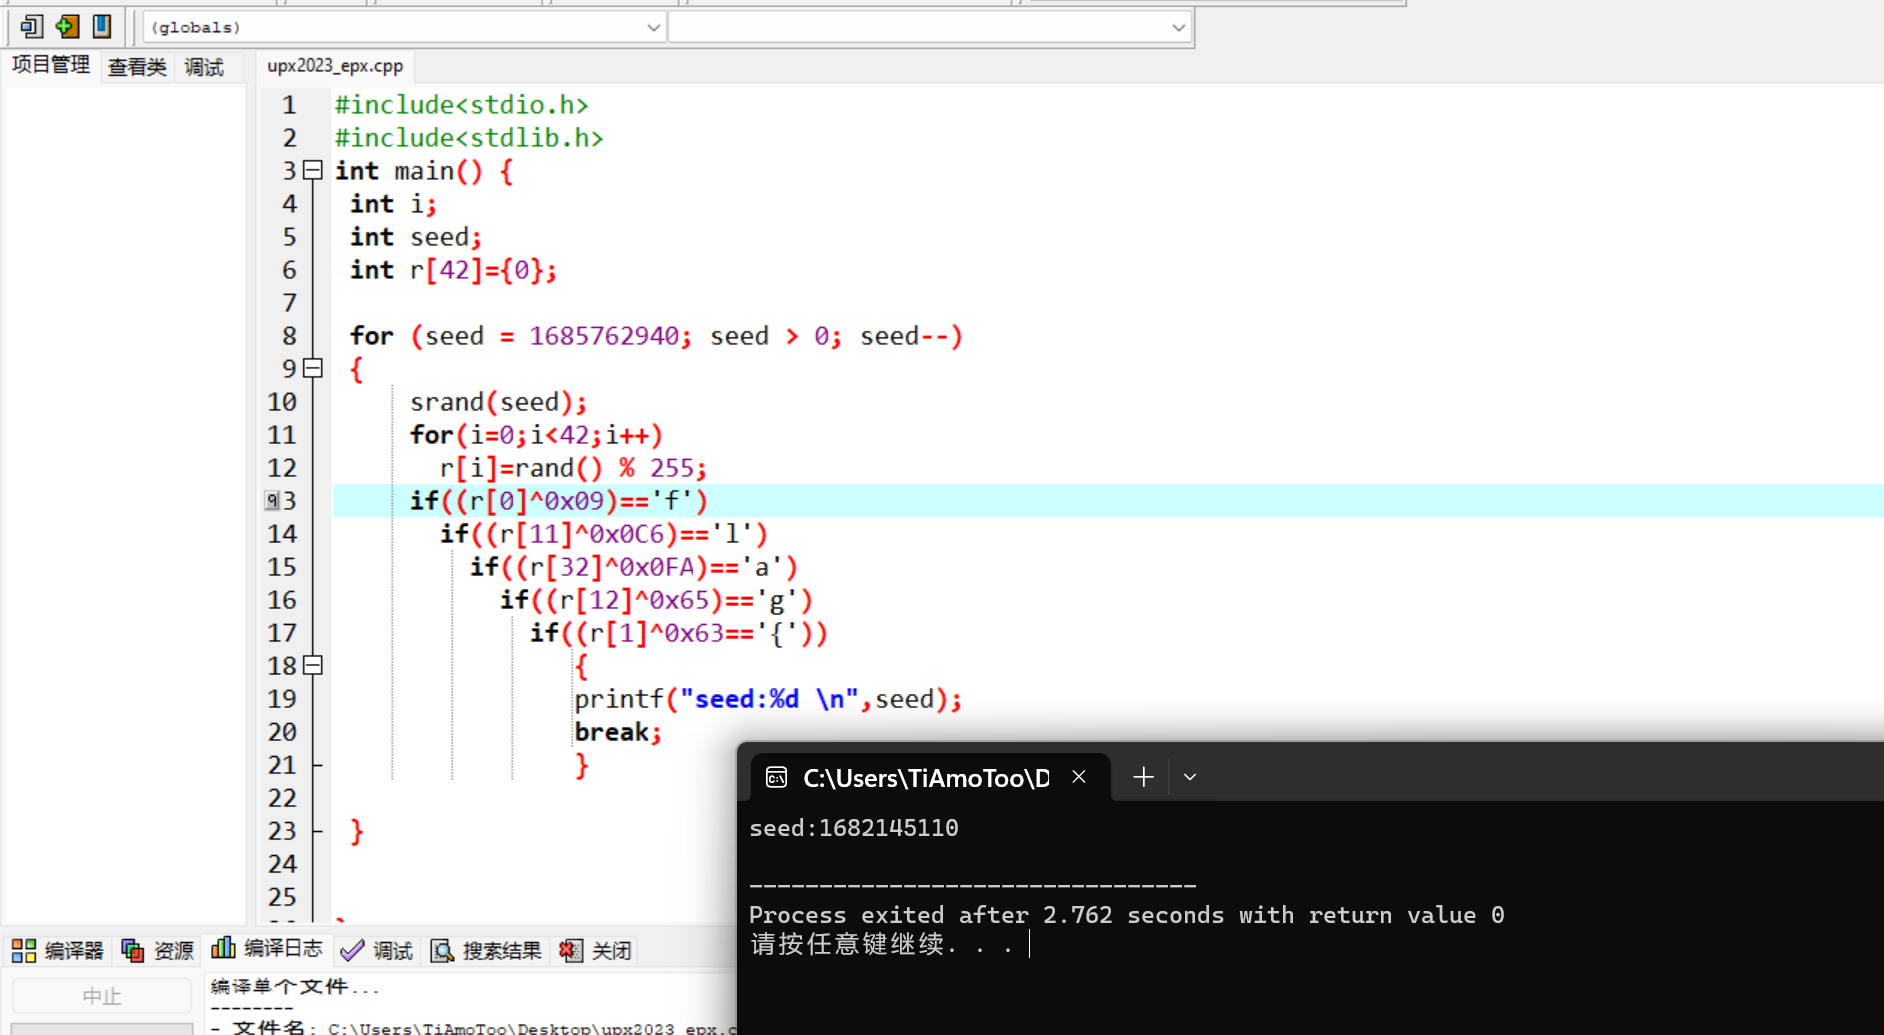This screenshot has height=1035, width=1884.
Task: Open the empty function dropdown
Action: 930,27
